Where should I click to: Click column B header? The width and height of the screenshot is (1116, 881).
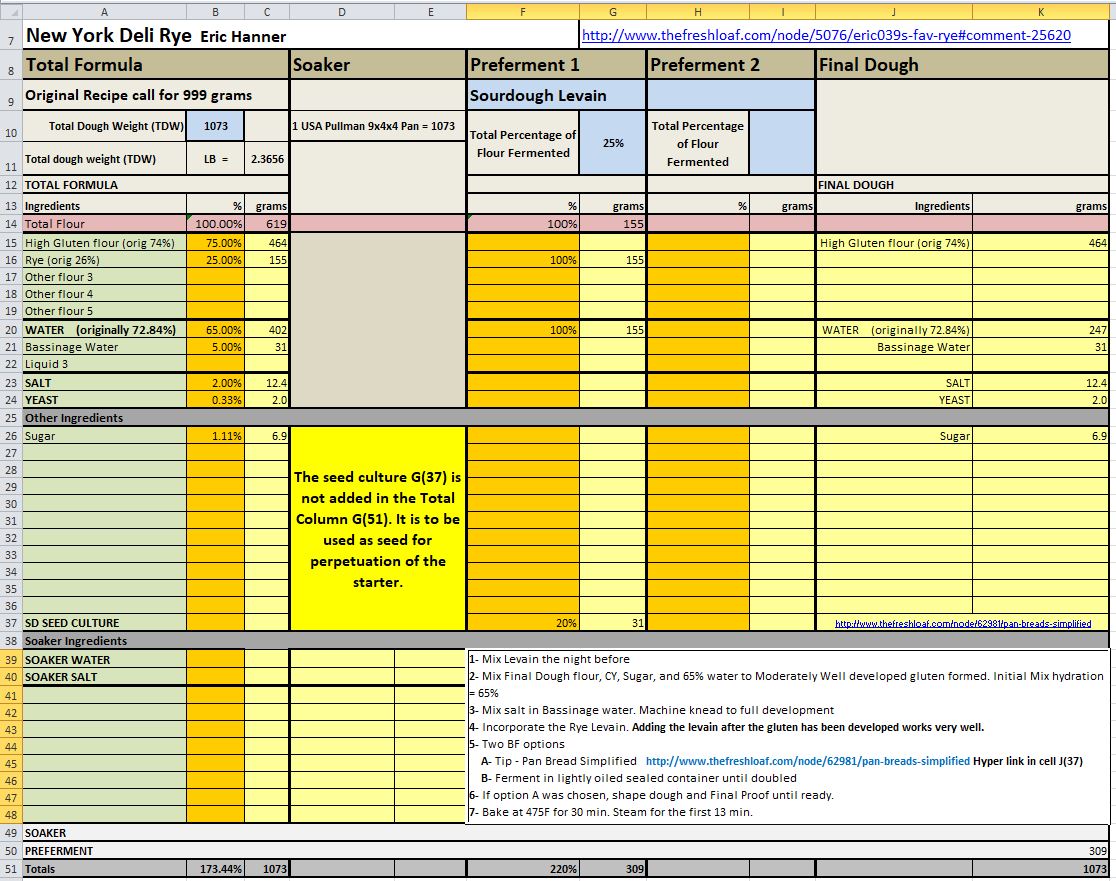215,11
